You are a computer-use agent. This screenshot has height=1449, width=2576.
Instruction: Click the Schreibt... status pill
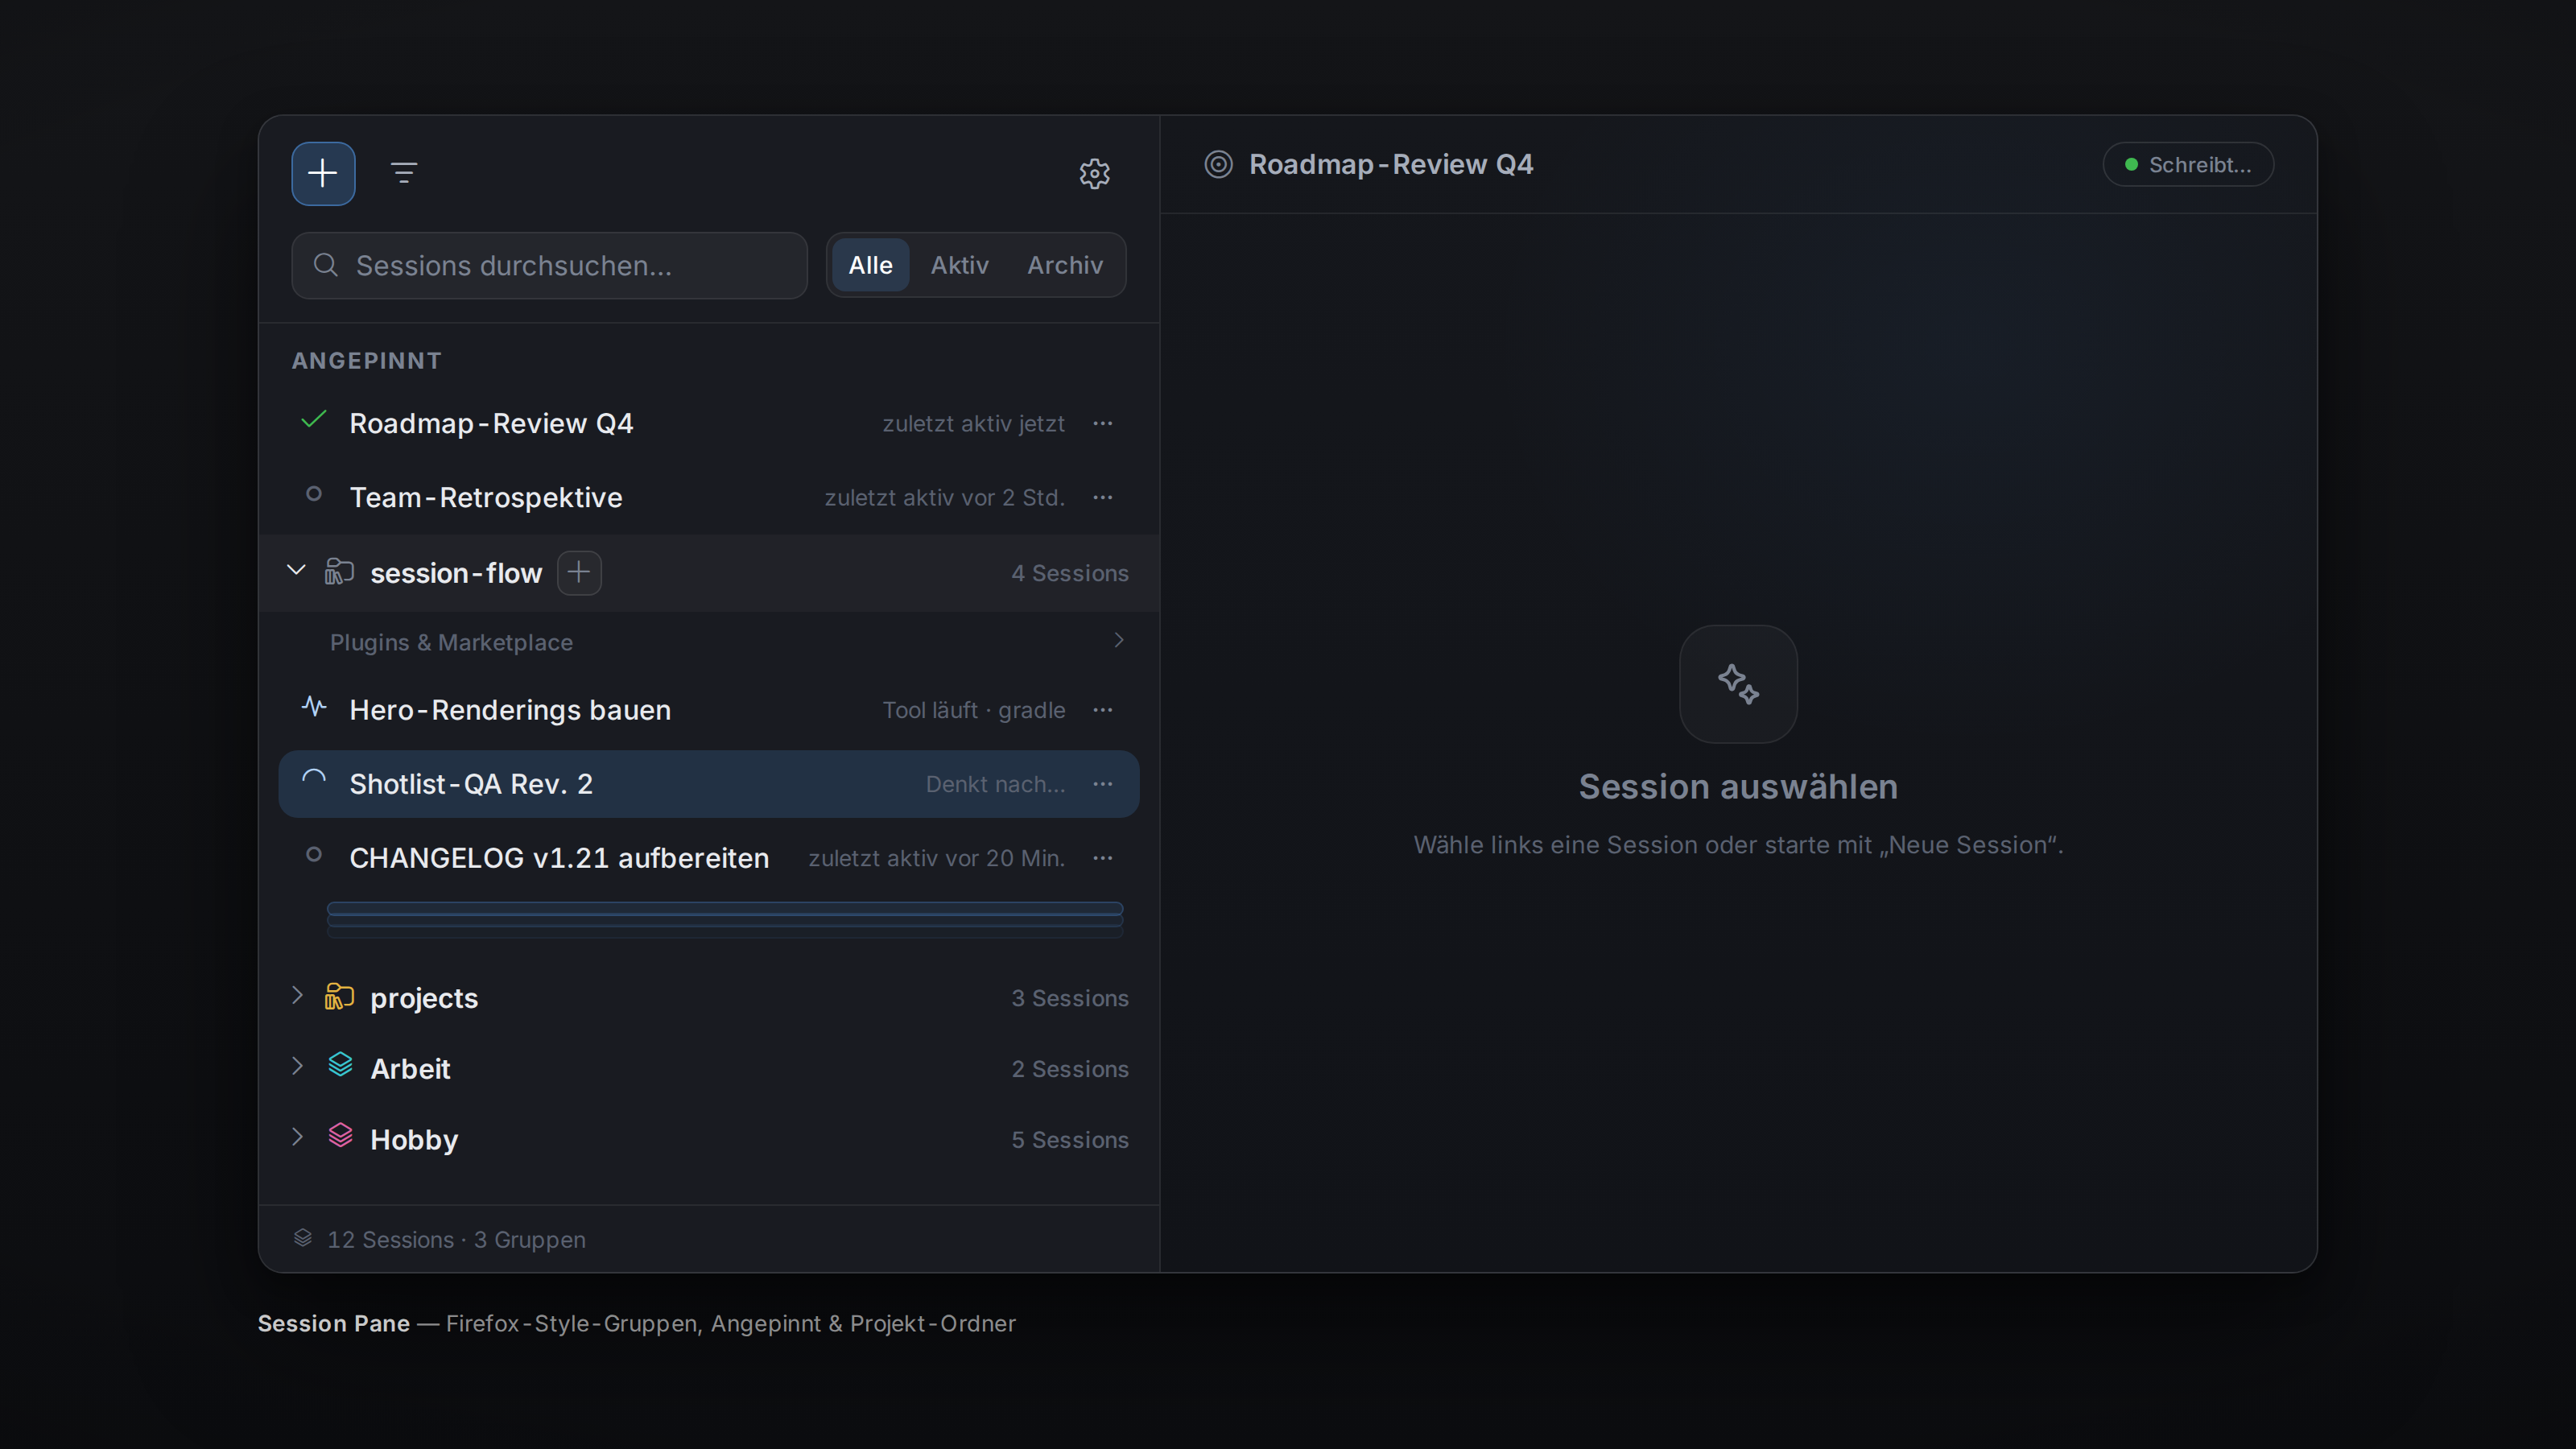(x=2188, y=165)
